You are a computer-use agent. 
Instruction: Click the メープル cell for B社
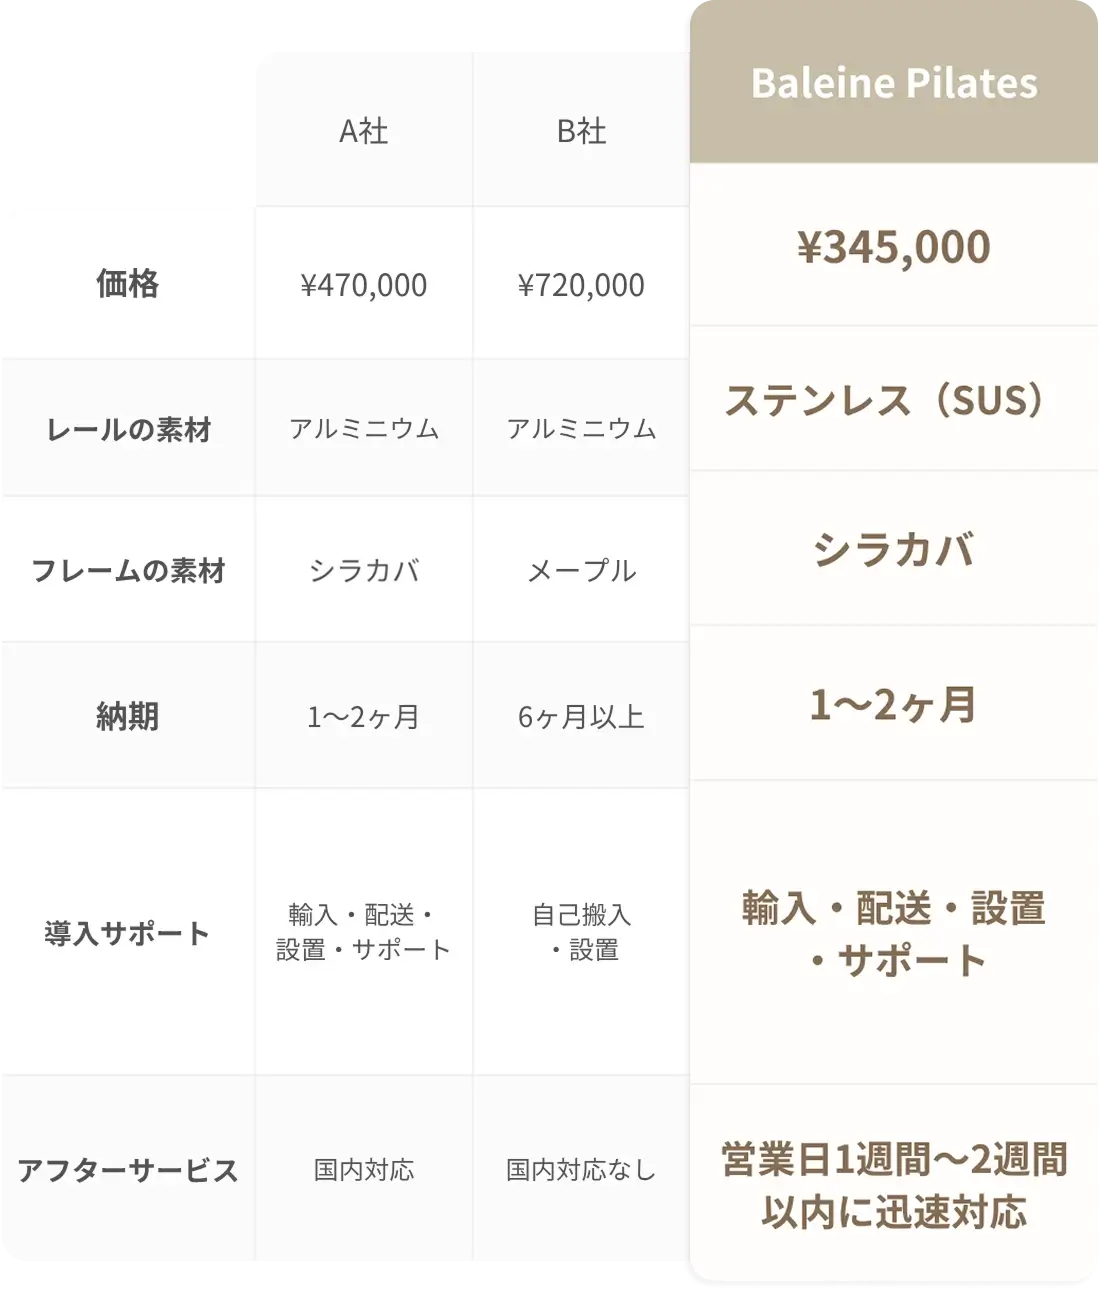(x=581, y=570)
